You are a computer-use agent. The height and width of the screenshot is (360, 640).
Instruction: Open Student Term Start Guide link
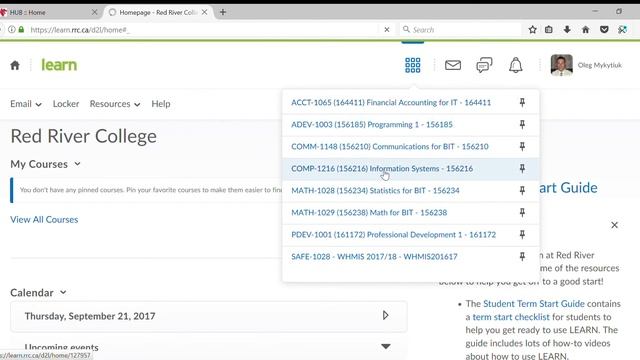point(533,304)
